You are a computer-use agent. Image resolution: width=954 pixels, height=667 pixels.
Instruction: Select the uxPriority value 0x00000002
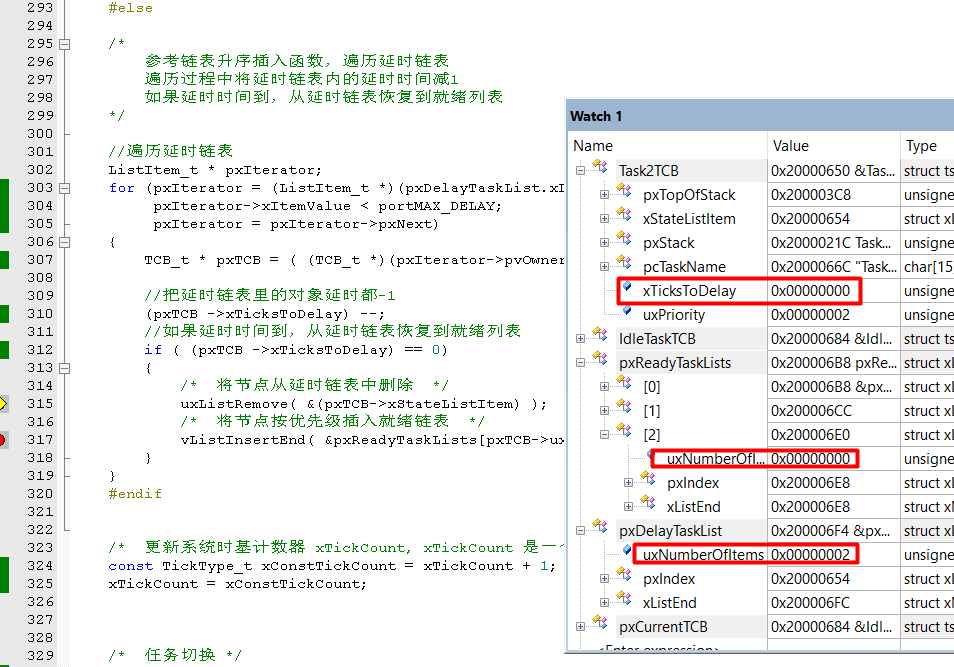(x=810, y=315)
